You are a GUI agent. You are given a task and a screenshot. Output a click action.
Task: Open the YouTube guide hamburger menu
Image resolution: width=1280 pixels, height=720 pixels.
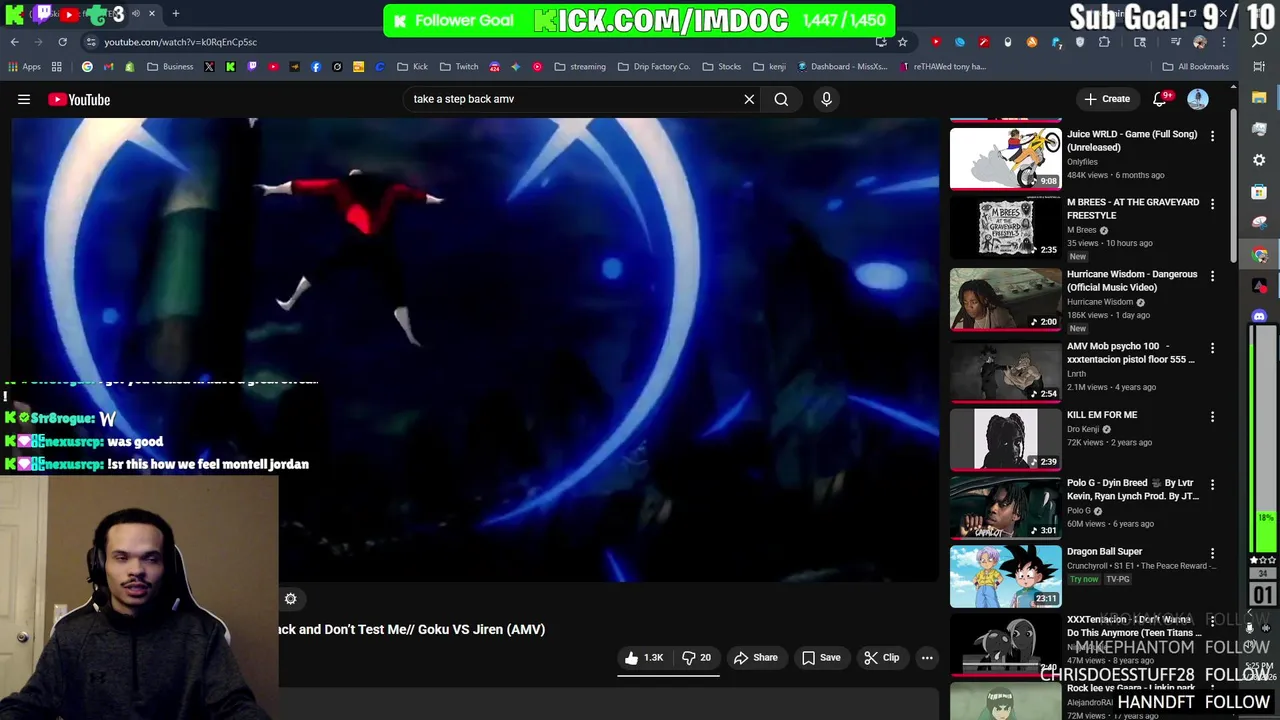(24, 99)
